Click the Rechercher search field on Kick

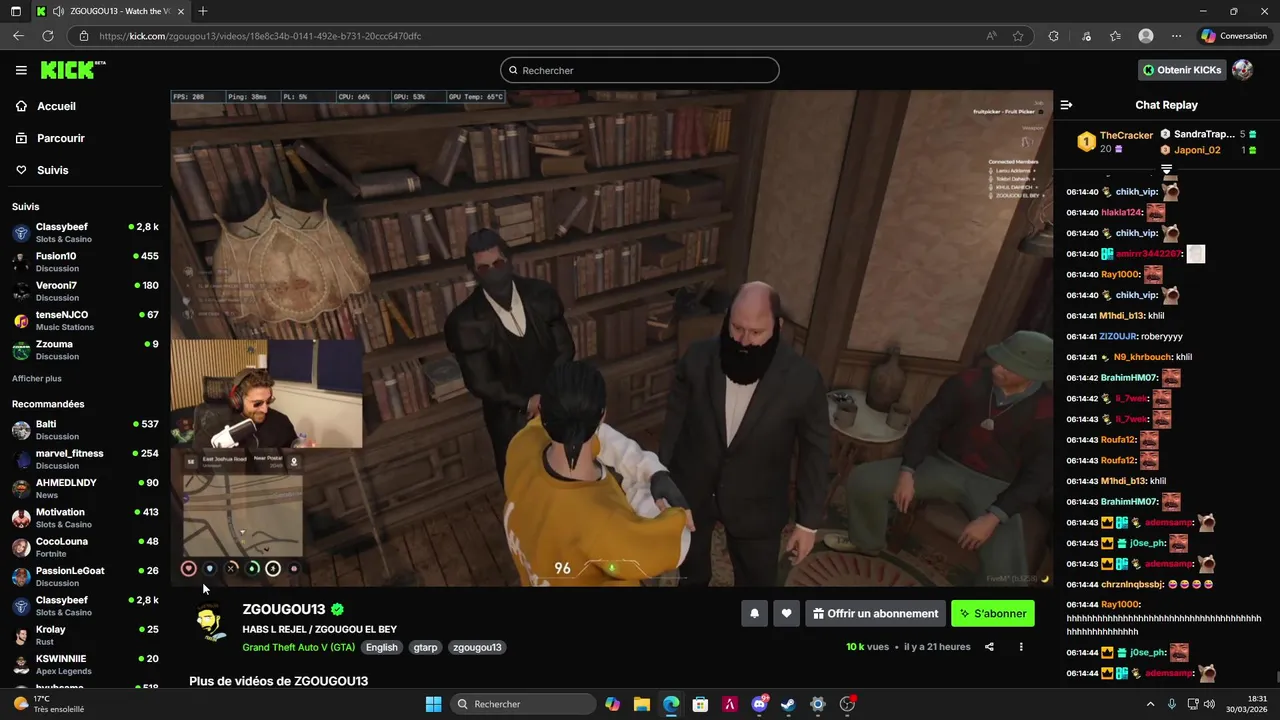(x=640, y=70)
